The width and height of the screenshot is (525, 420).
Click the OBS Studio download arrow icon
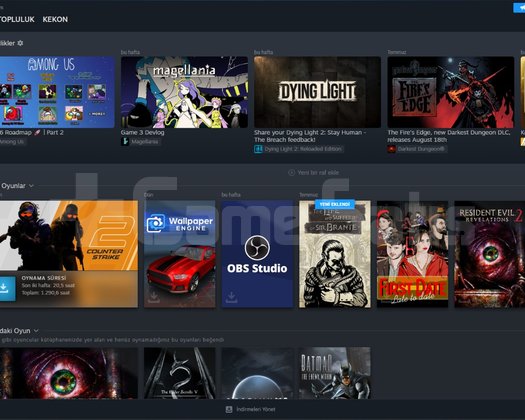[x=231, y=297]
